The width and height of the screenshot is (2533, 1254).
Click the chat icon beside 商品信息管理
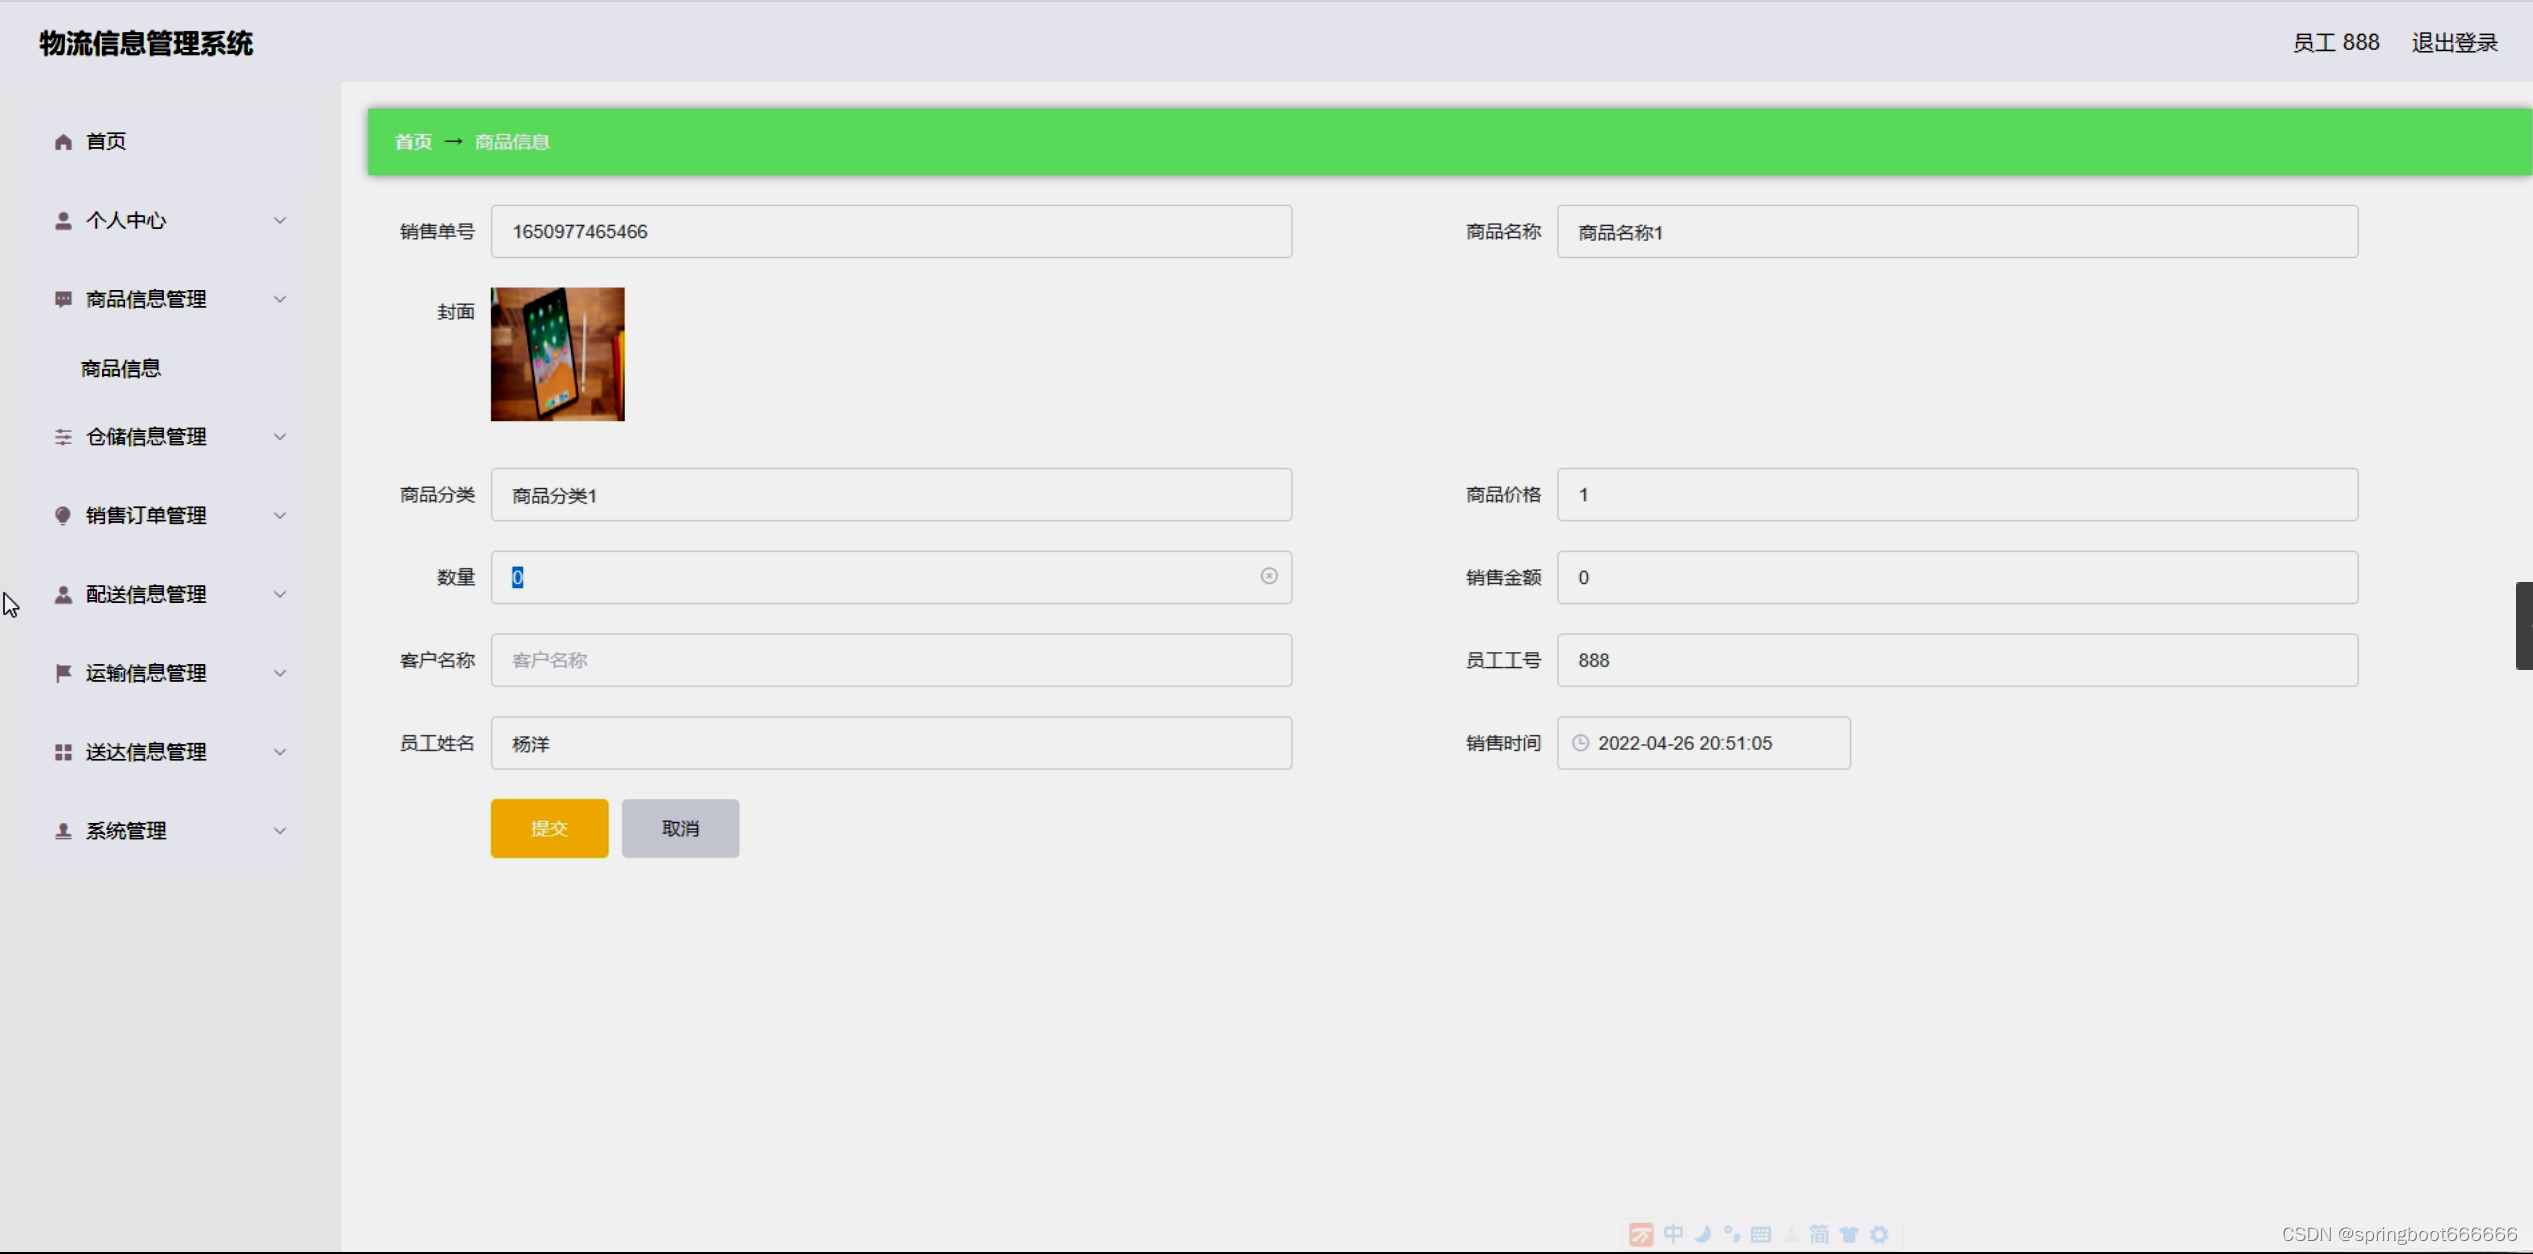click(x=63, y=299)
